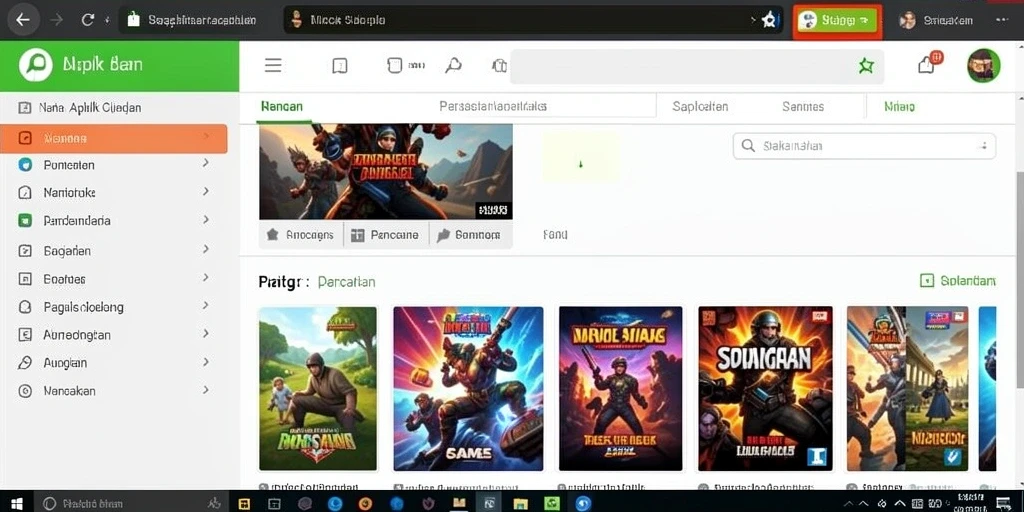
Task: Click the bookmark page icon in the header
Action: coord(340,65)
